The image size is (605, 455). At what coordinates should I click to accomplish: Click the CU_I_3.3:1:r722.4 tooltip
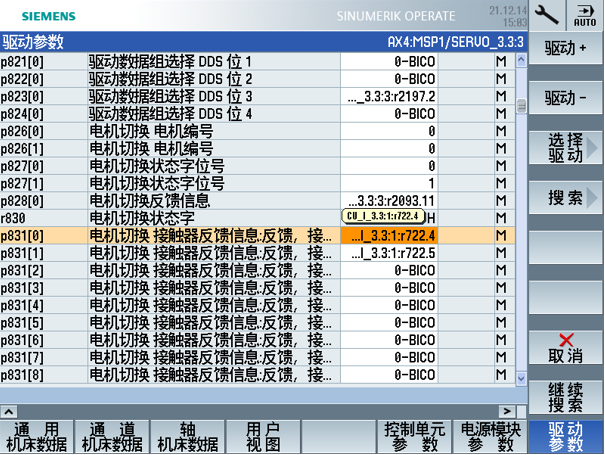click(x=383, y=216)
